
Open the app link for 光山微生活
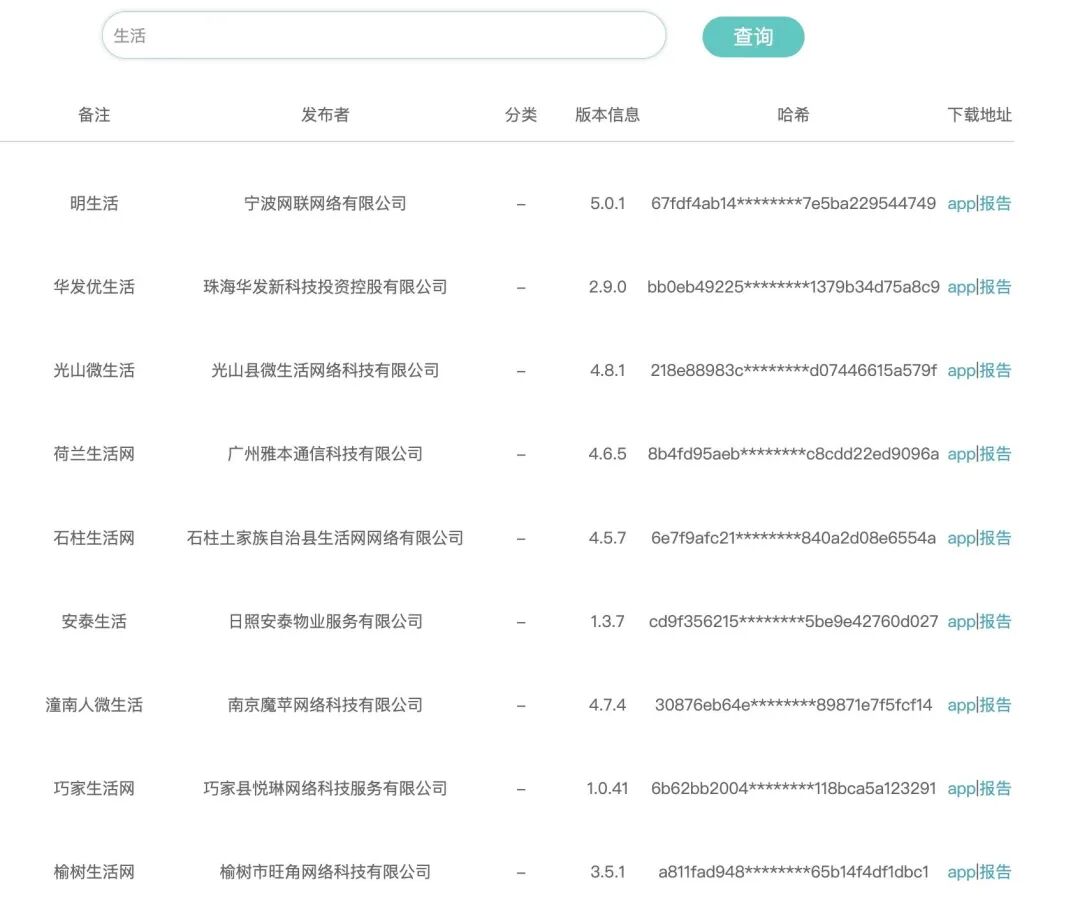pyautogui.click(x=962, y=371)
